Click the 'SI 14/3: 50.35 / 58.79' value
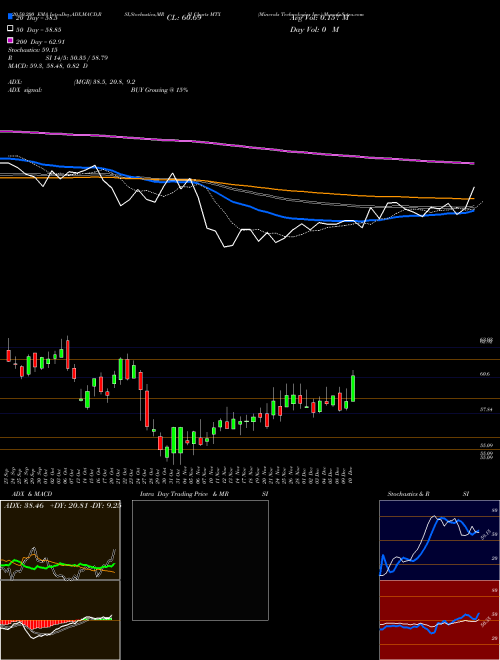The width and height of the screenshot is (500, 660). 77,58
